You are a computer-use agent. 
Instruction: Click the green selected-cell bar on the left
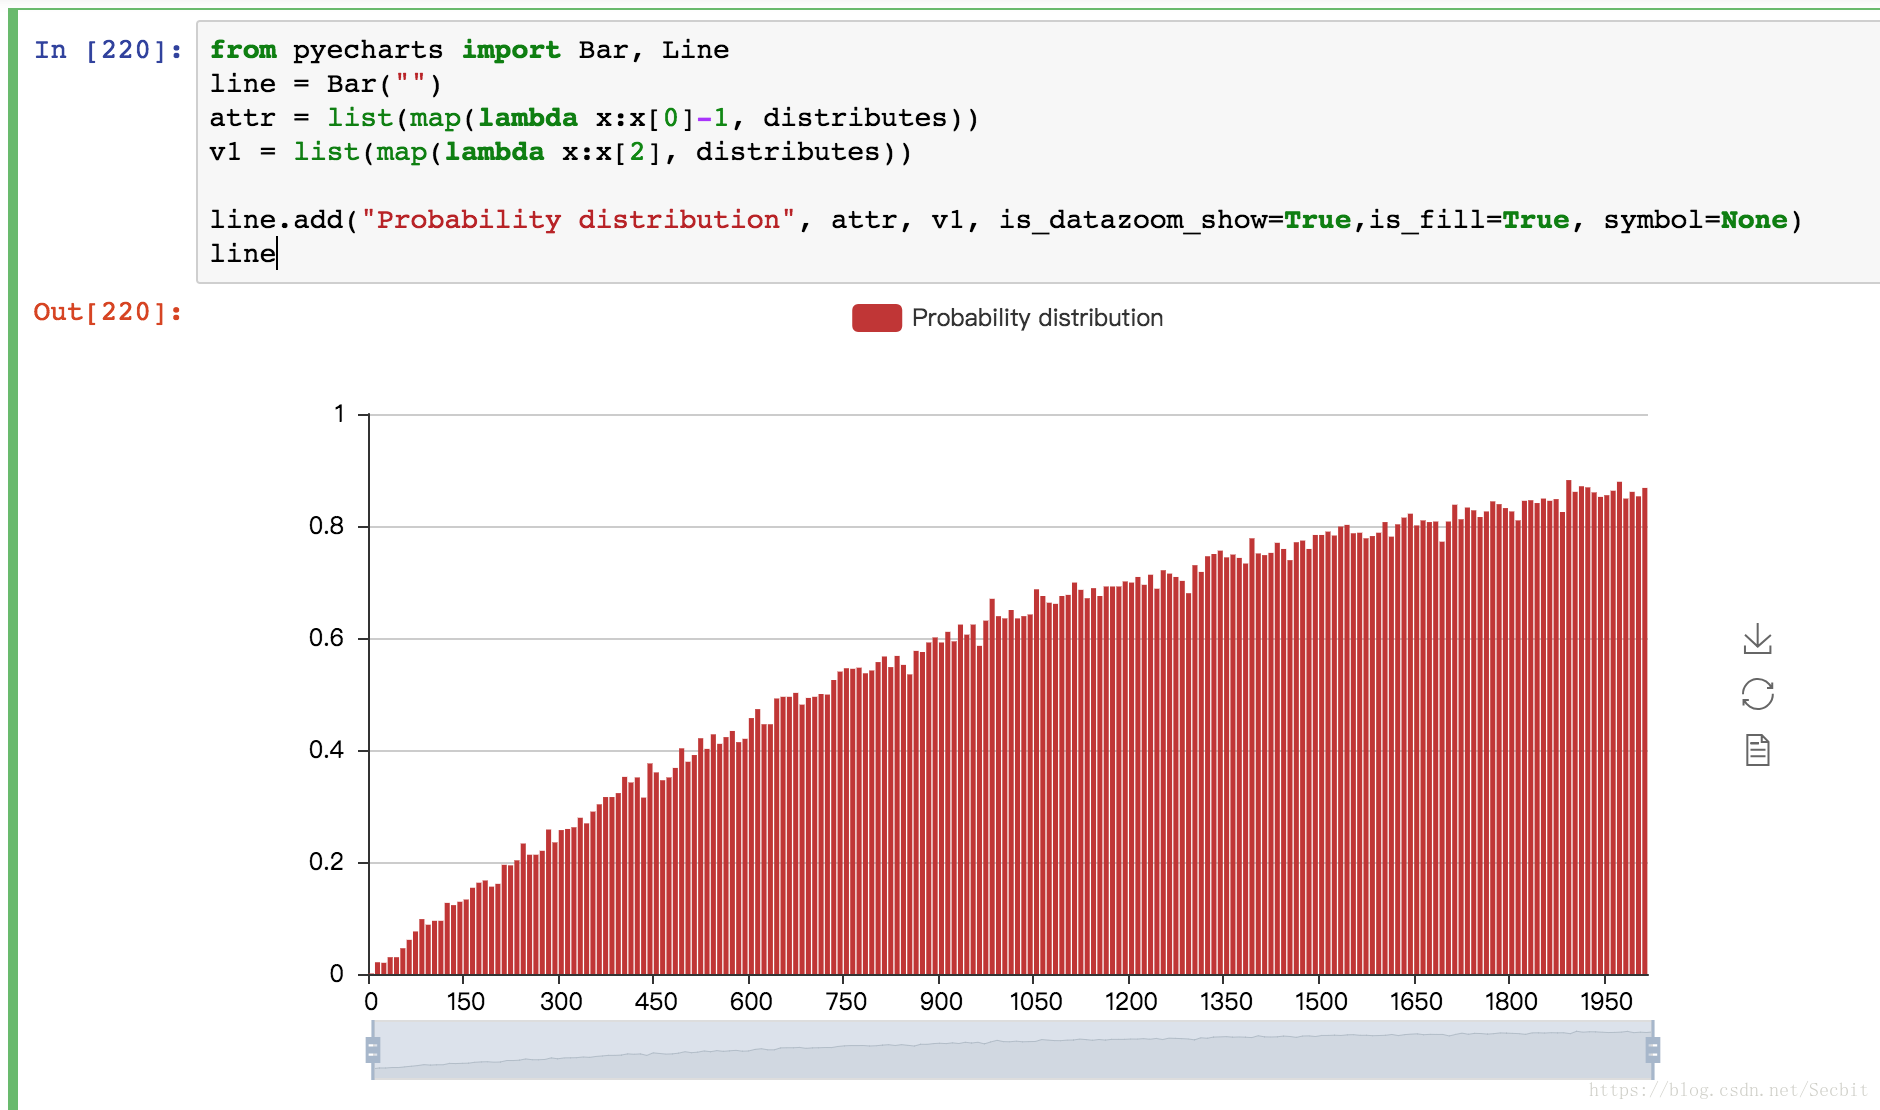pyautogui.click(x=13, y=560)
